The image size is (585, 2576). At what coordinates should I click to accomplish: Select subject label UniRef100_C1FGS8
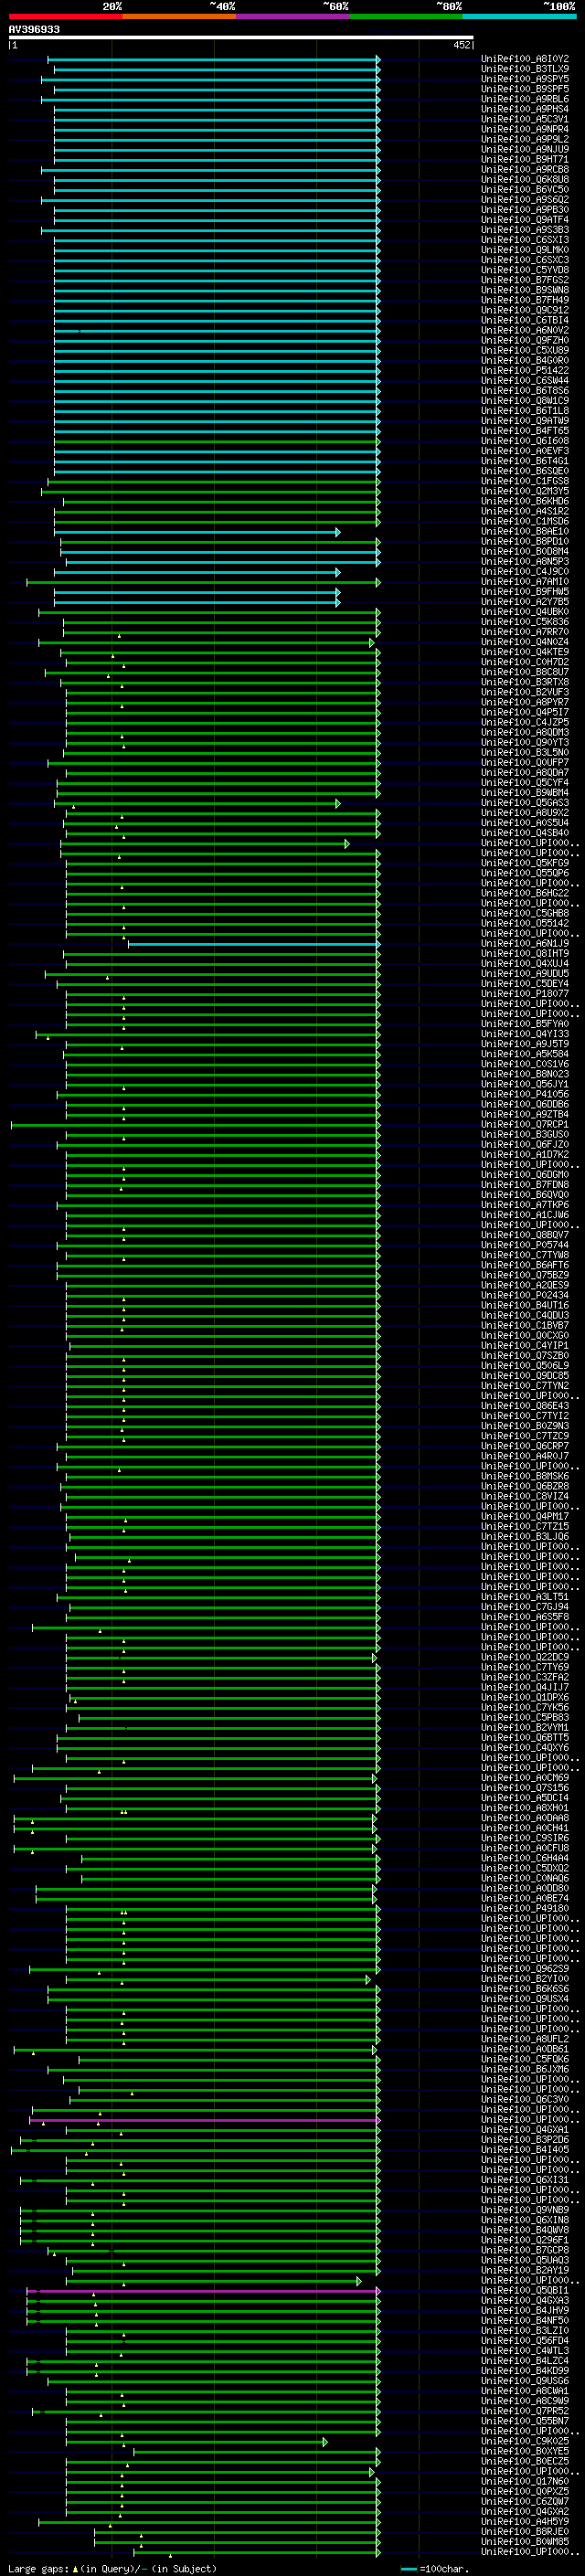click(525, 481)
